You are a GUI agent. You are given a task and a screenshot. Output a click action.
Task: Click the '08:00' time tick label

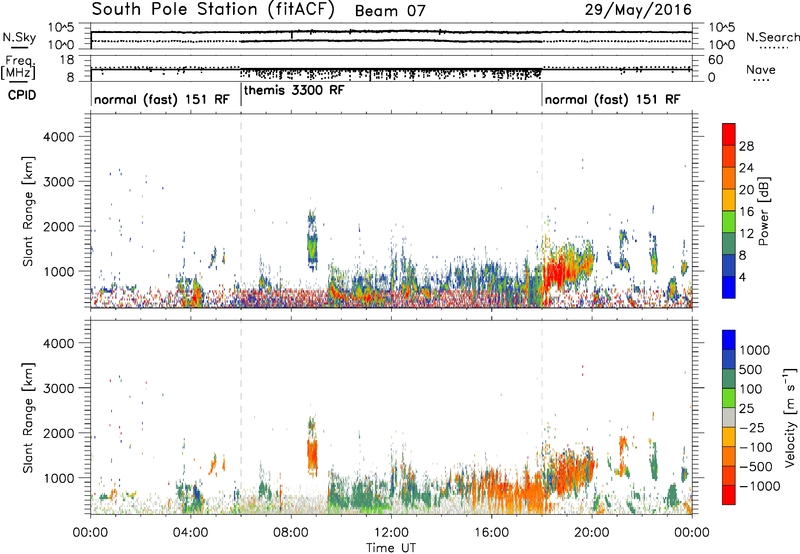tap(291, 532)
